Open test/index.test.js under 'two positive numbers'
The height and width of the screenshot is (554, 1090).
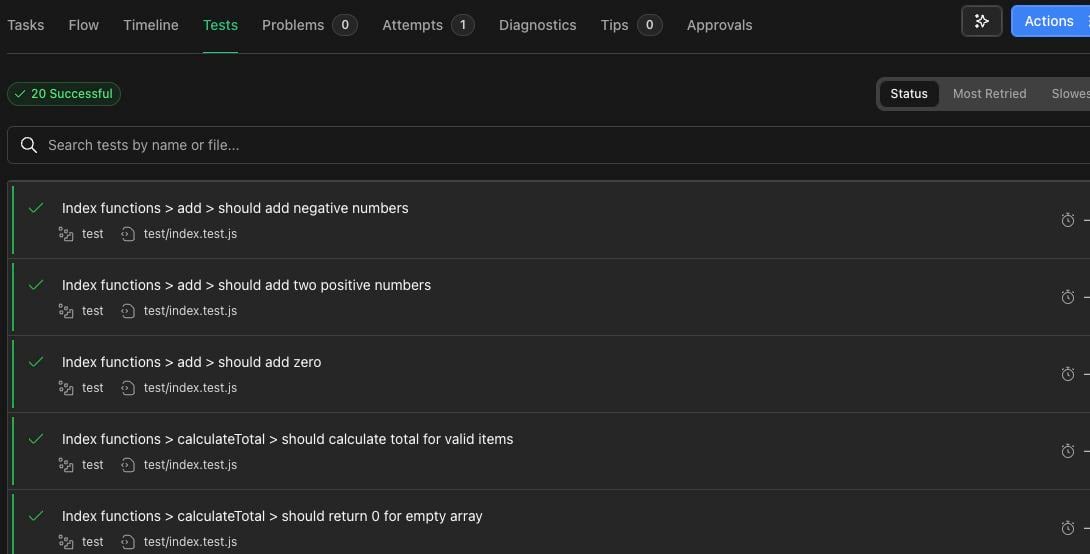click(x=190, y=311)
